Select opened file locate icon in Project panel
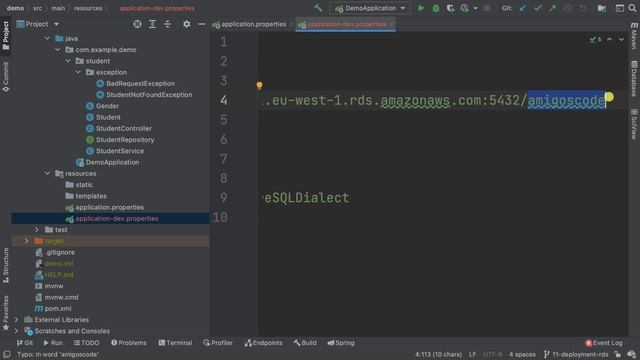 pos(137,24)
